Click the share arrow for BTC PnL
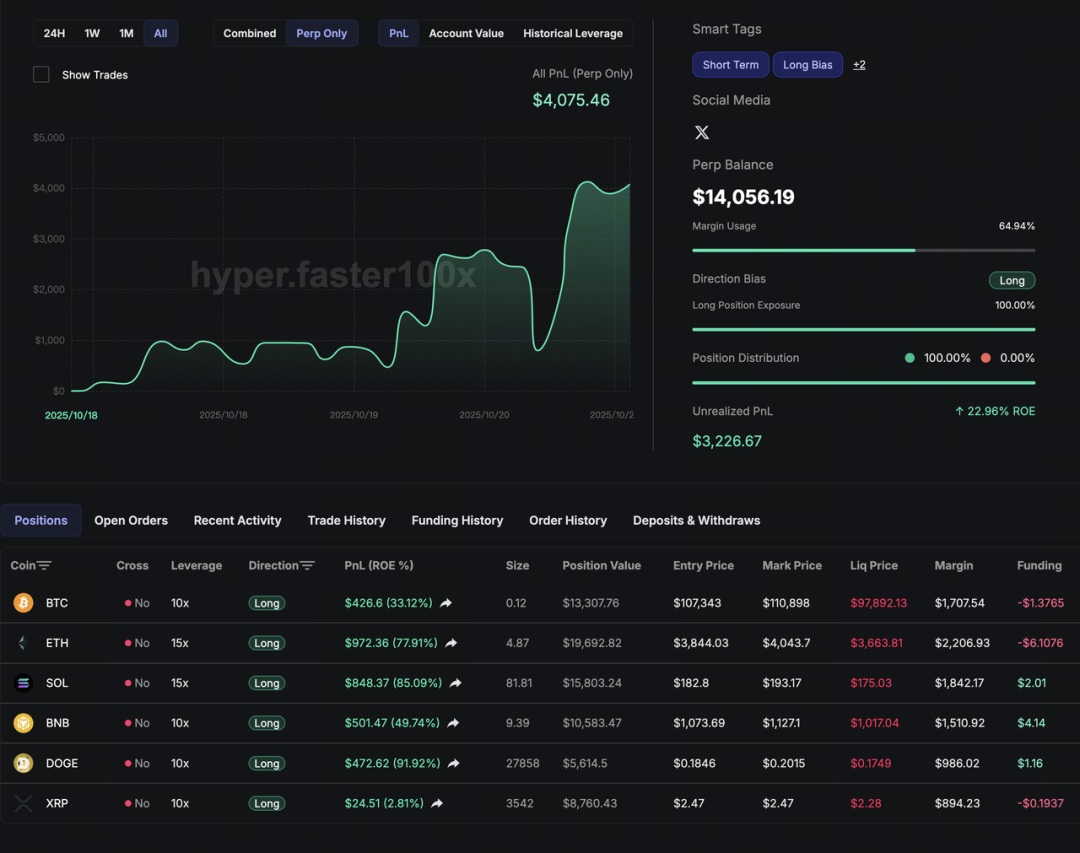This screenshot has height=853, width=1080. coord(446,603)
